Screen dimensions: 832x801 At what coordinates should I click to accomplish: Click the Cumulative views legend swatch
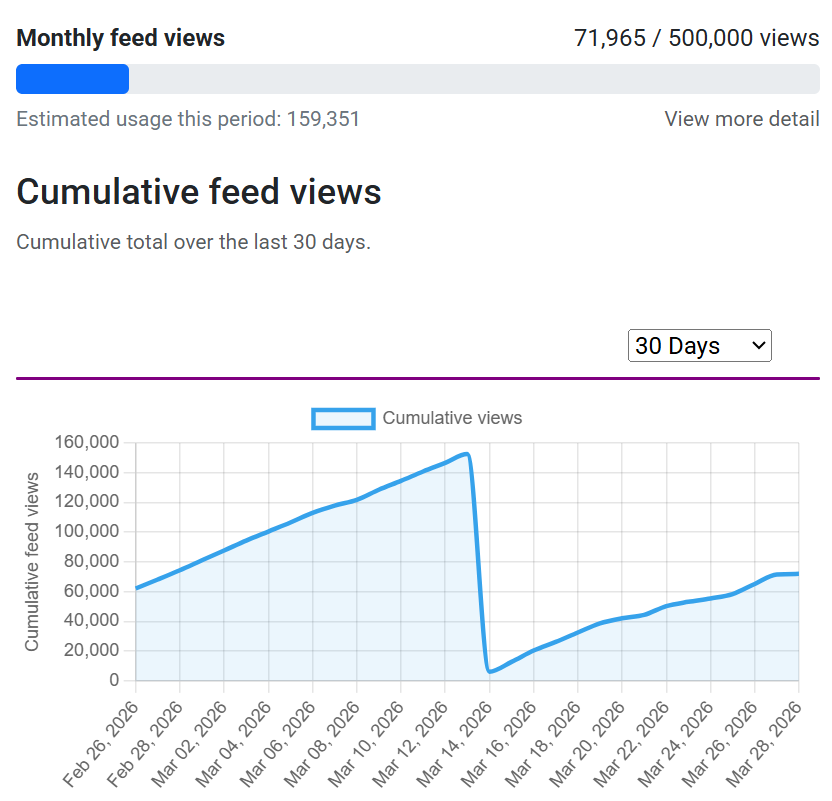pyautogui.click(x=343, y=418)
